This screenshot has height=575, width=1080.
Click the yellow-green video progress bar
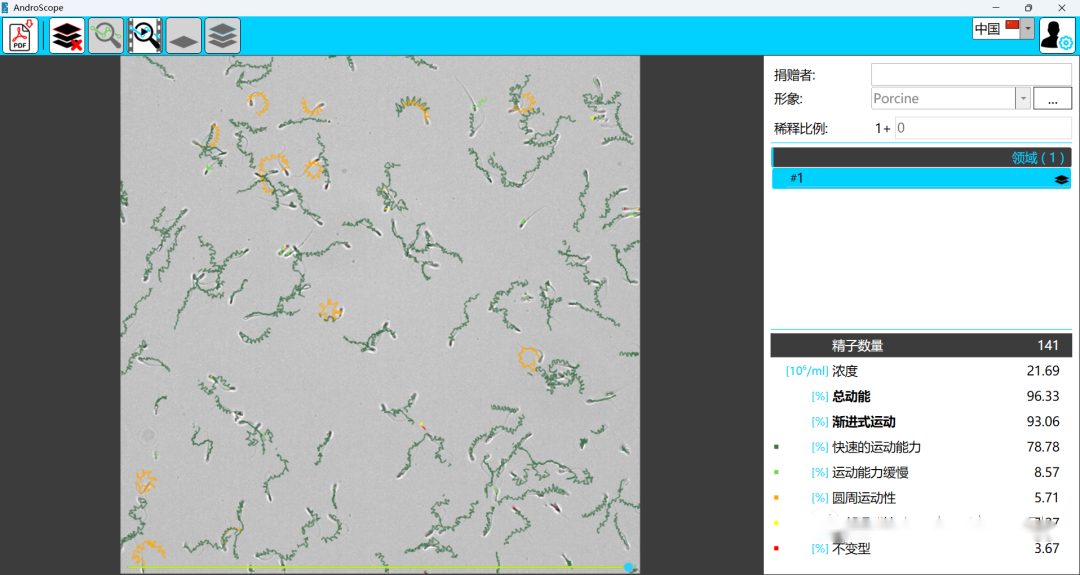(x=375, y=567)
